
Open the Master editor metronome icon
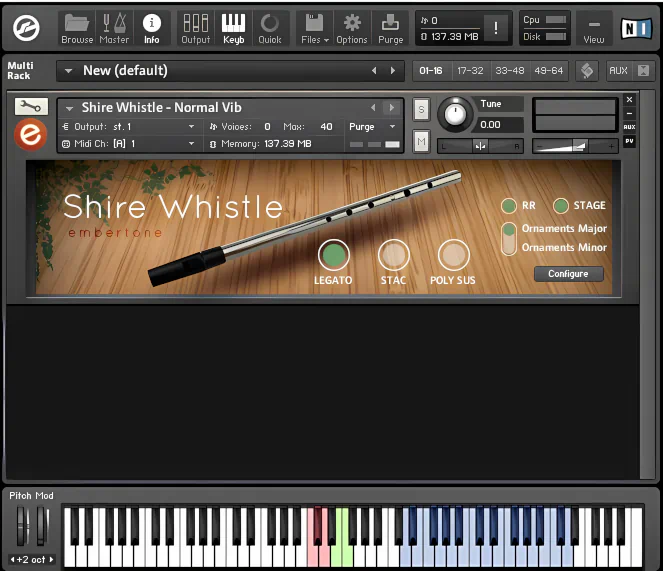point(114,28)
